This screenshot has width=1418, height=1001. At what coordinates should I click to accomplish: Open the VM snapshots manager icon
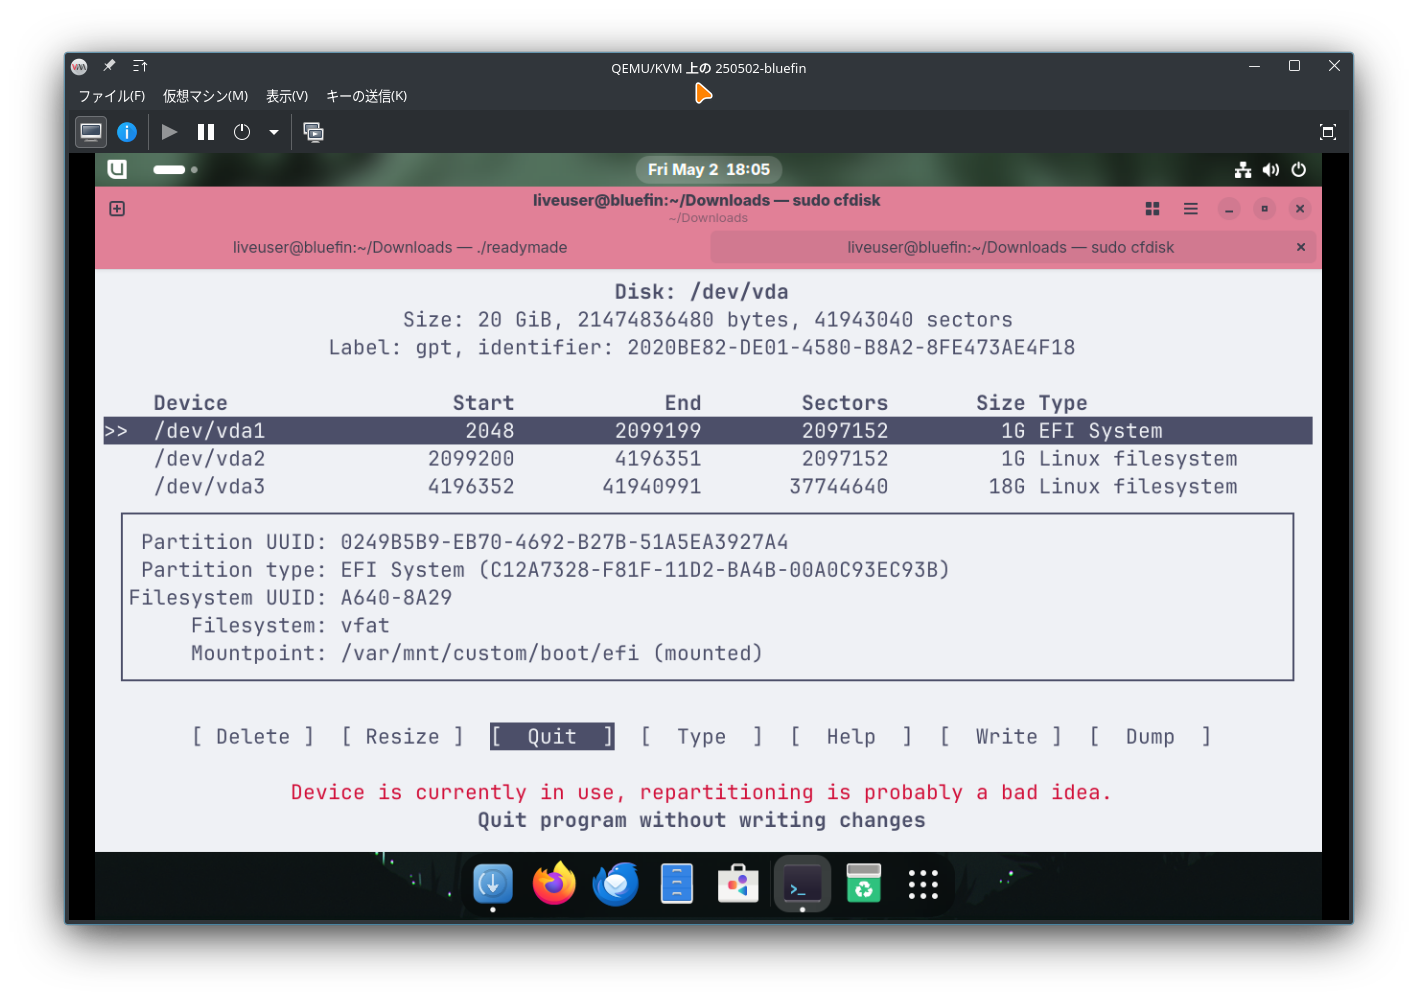313,132
